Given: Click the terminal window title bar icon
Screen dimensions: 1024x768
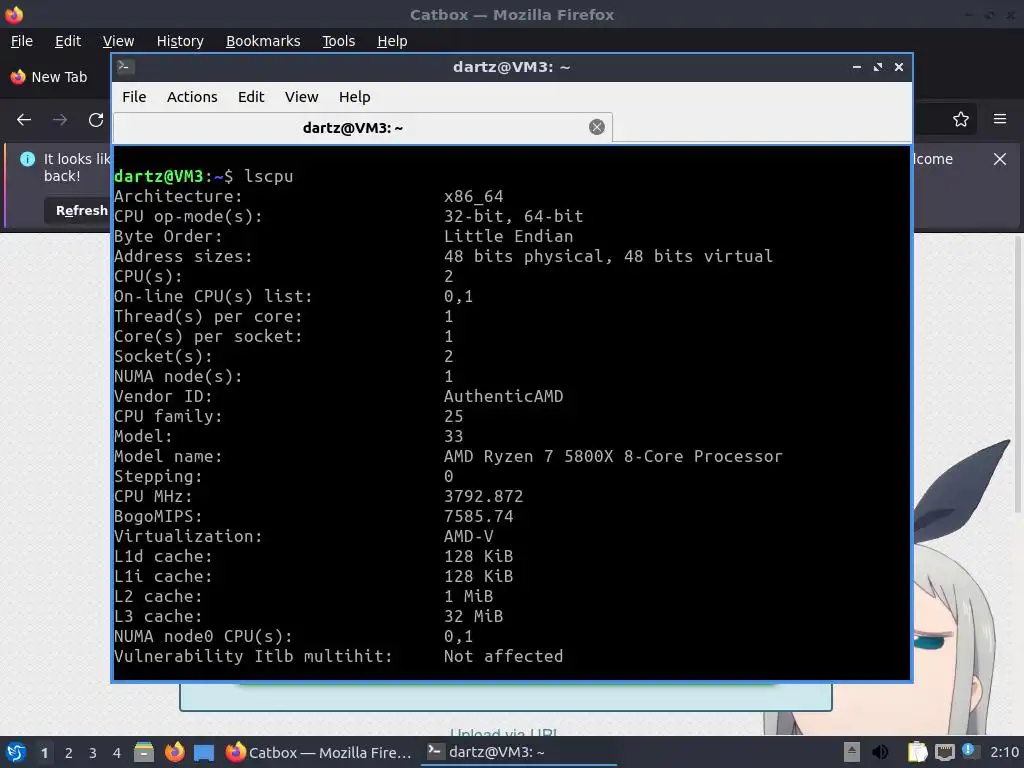Looking at the screenshot, I should point(125,67).
